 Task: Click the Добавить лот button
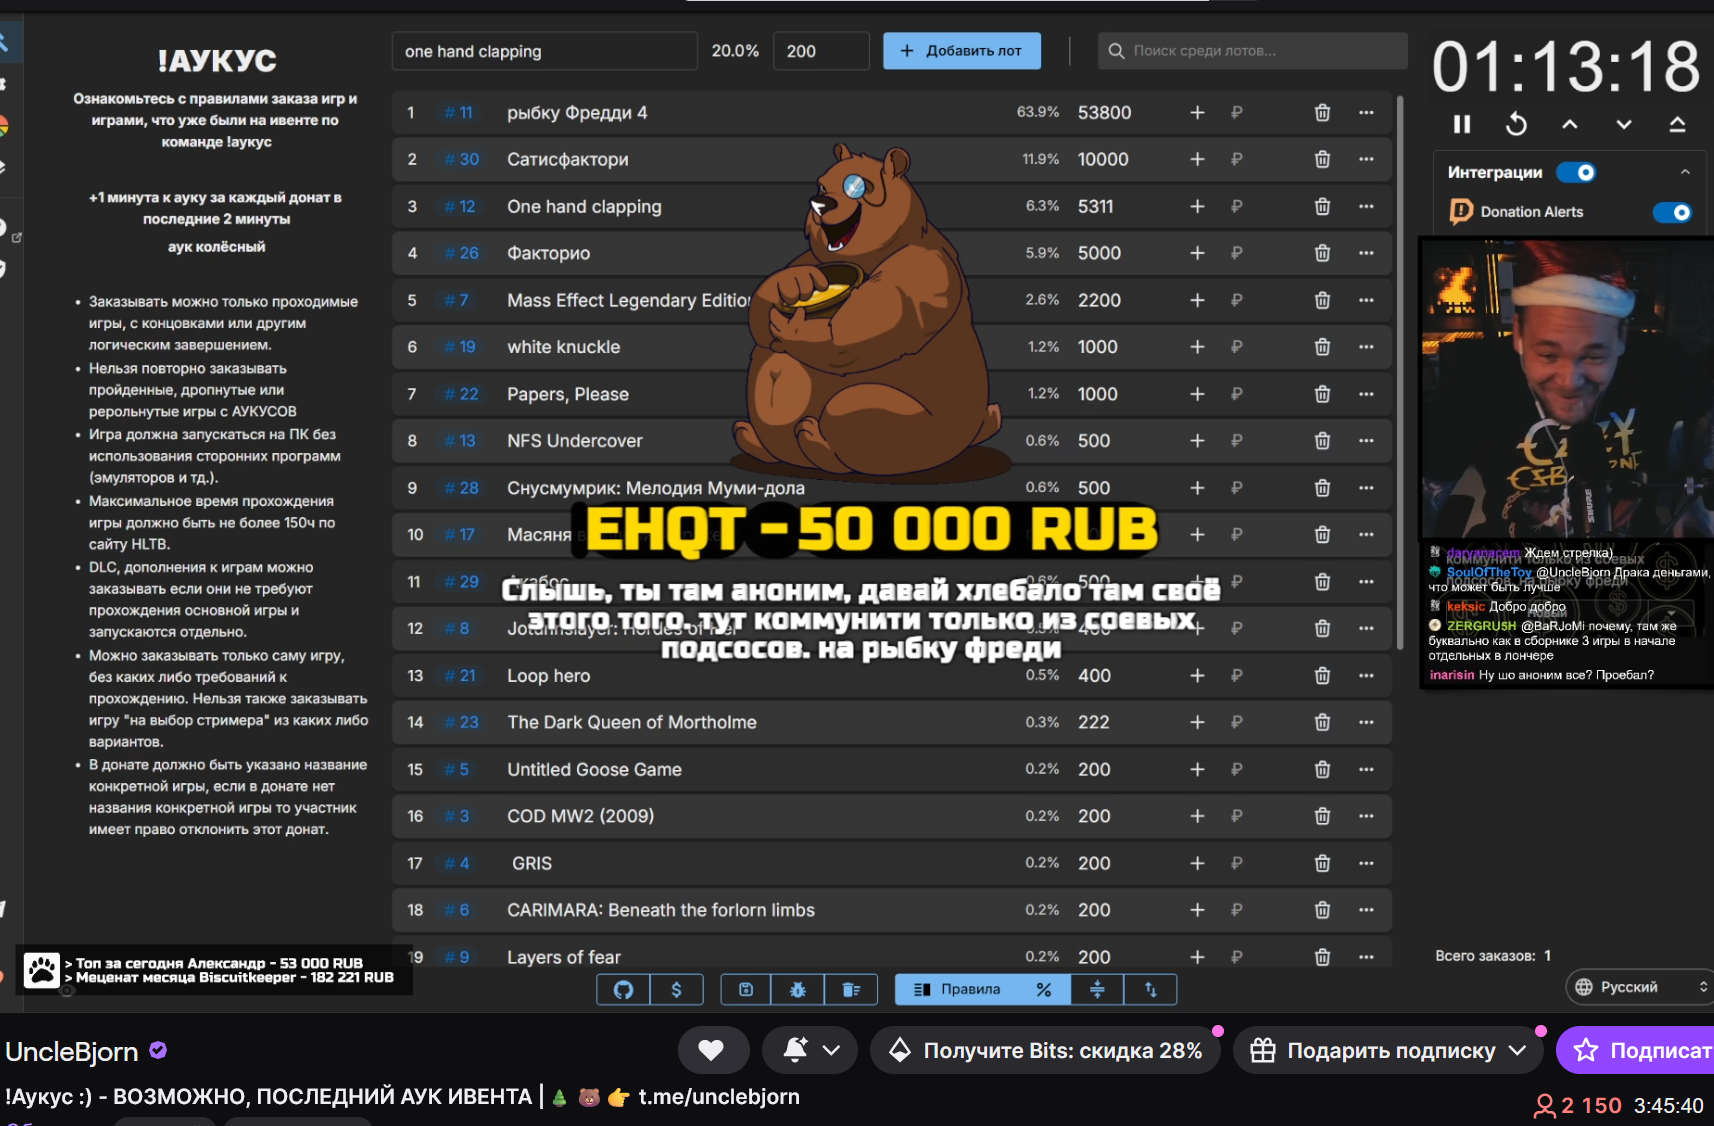(x=962, y=51)
